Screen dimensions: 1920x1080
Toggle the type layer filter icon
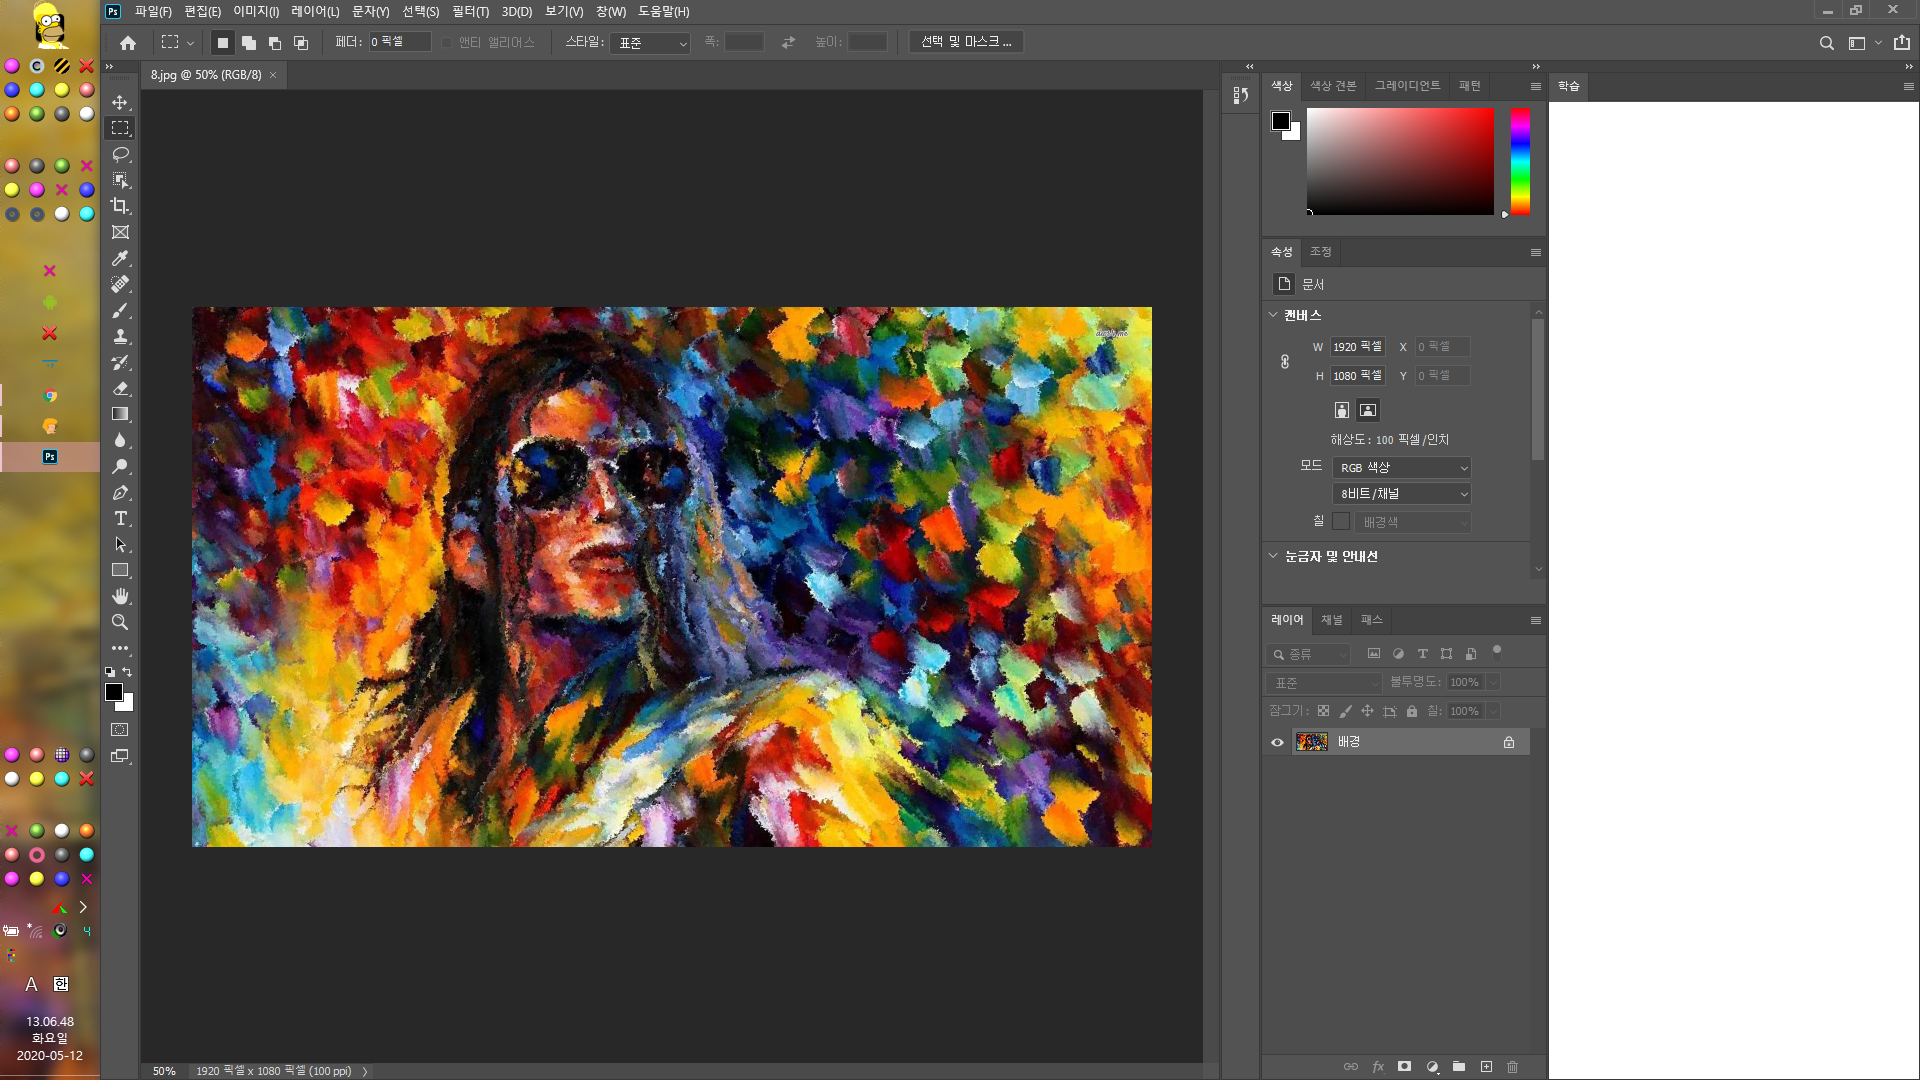click(x=1422, y=654)
